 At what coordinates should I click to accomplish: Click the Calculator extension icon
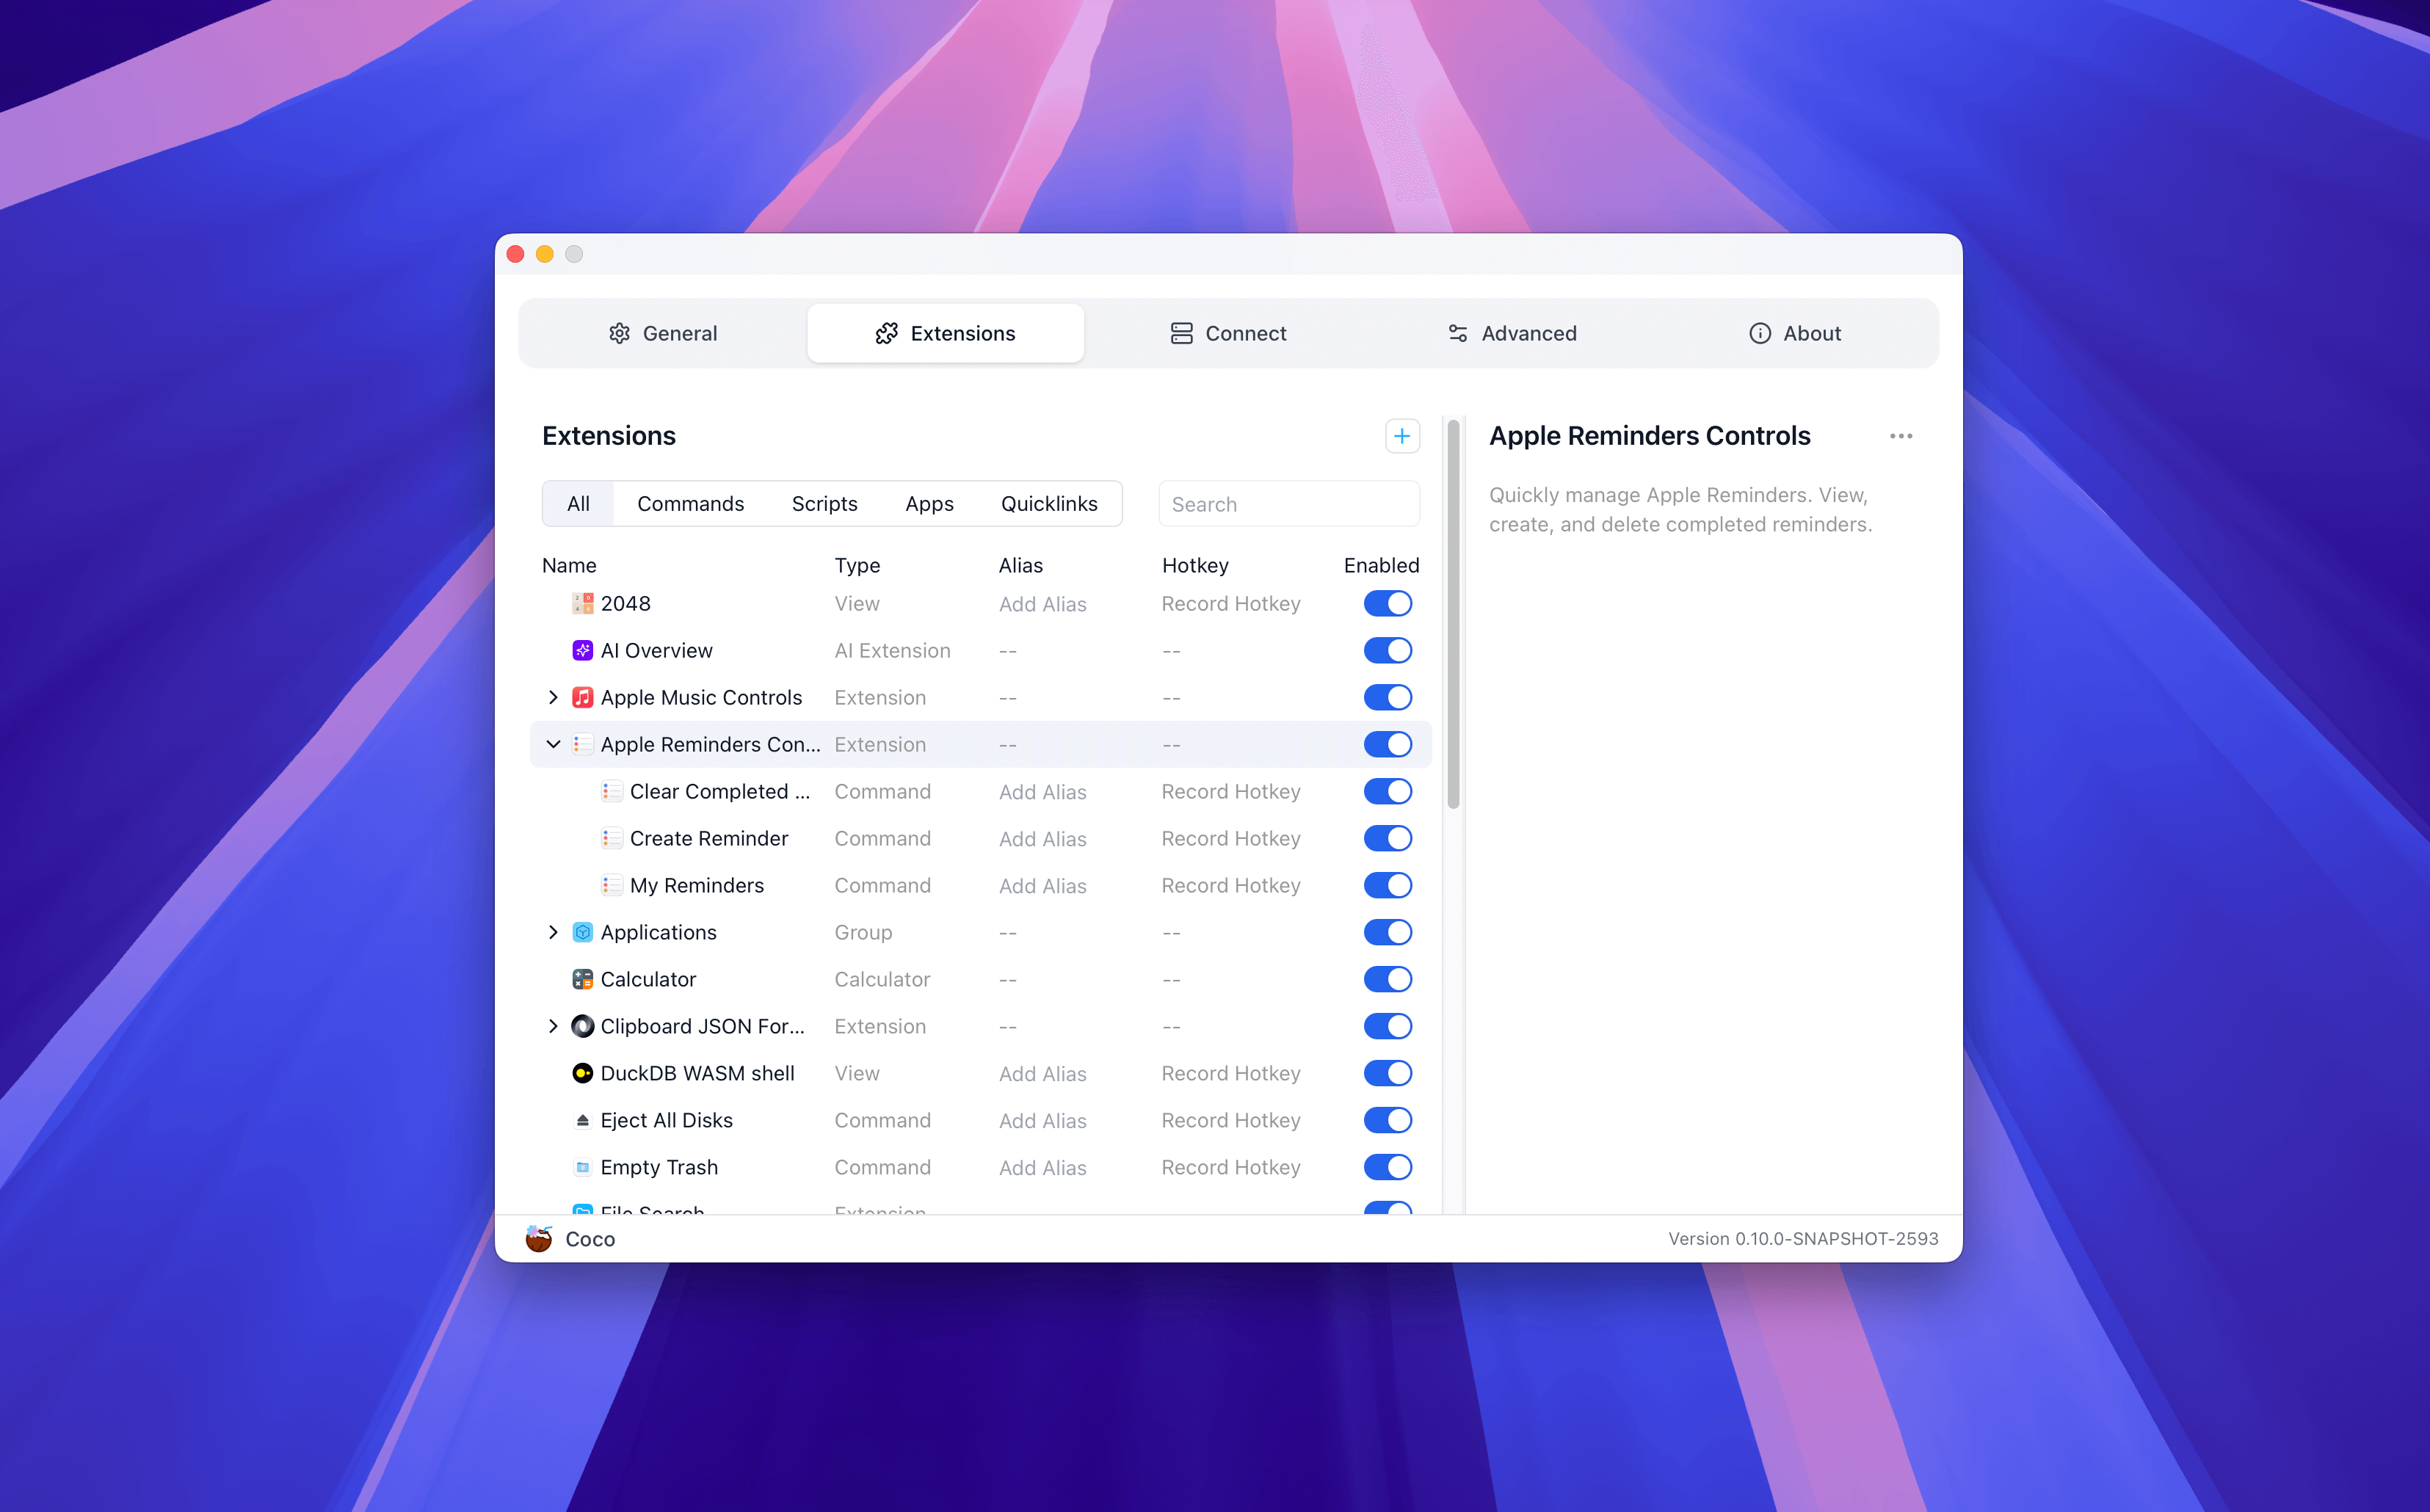(582, 979)
